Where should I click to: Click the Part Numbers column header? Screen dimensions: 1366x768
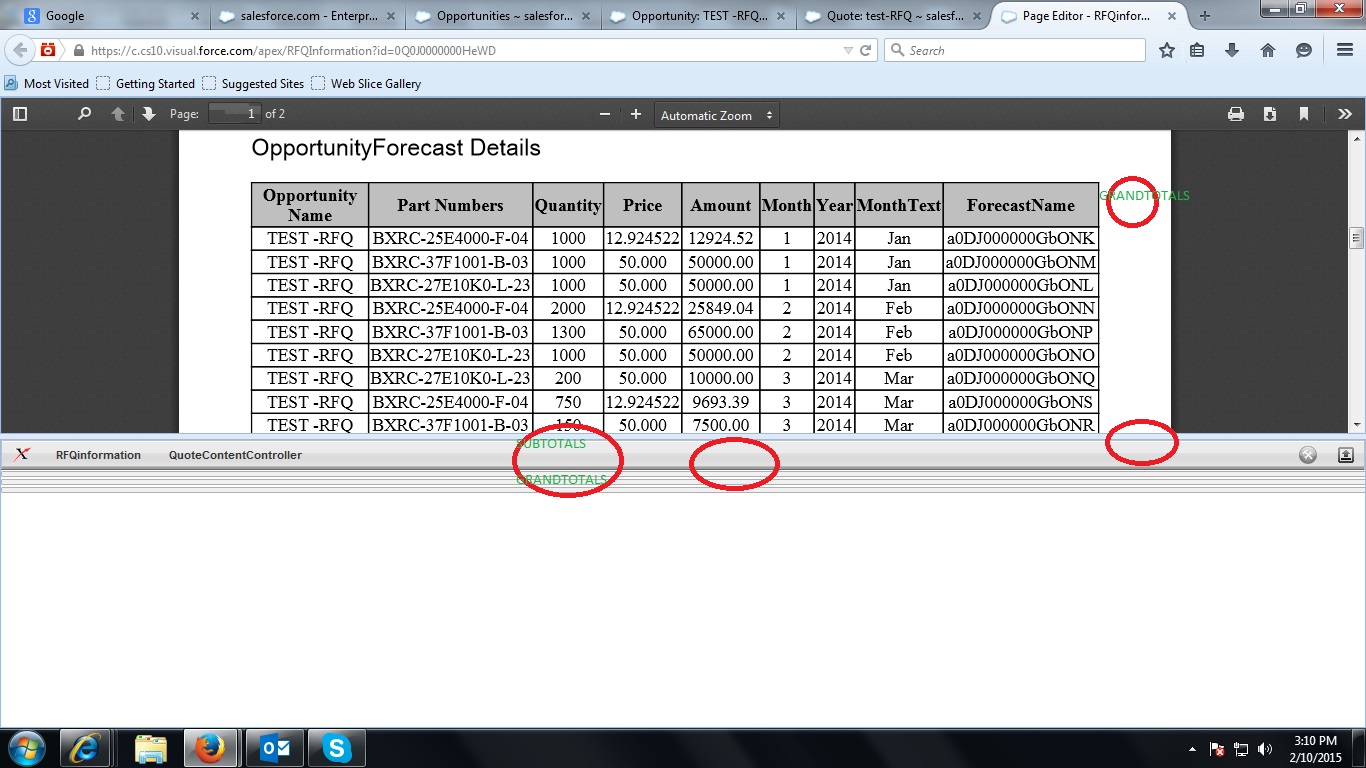[x=450, y=205]
